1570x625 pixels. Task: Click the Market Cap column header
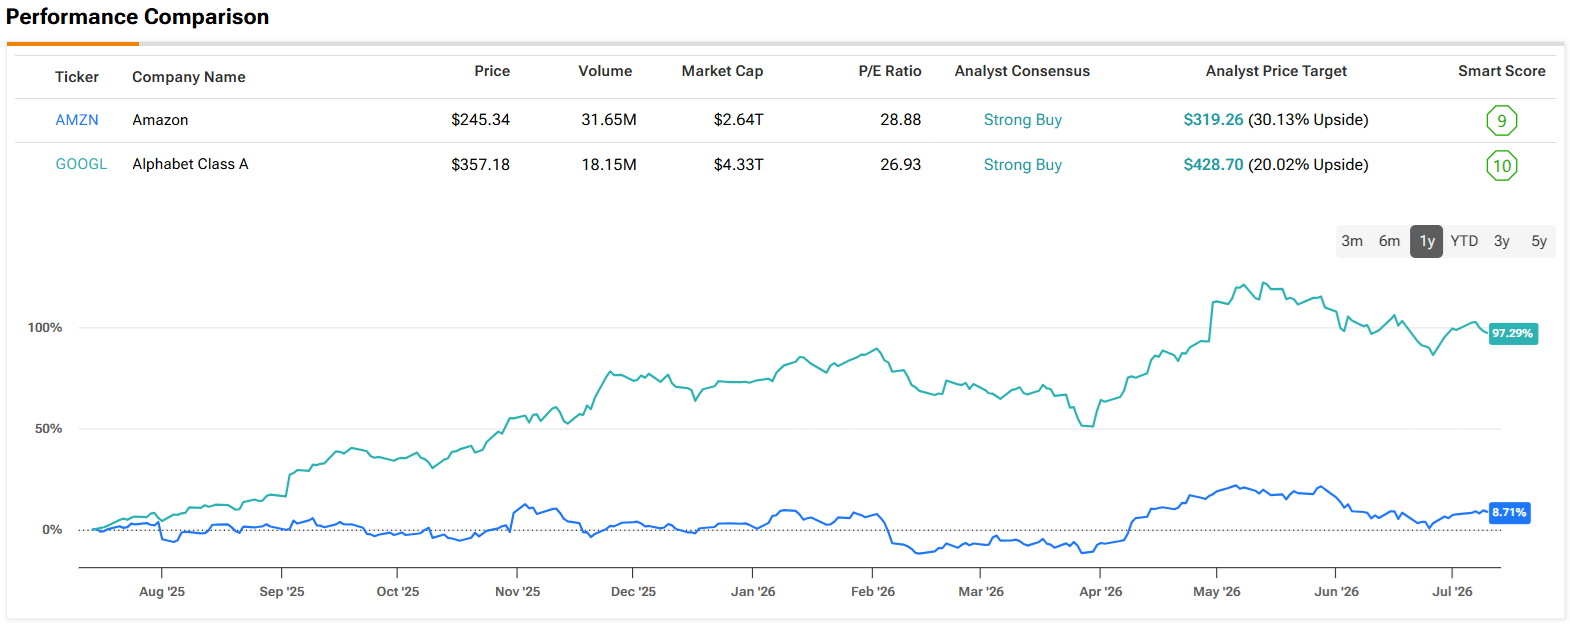pyautogui.click(x=722, y=71)
